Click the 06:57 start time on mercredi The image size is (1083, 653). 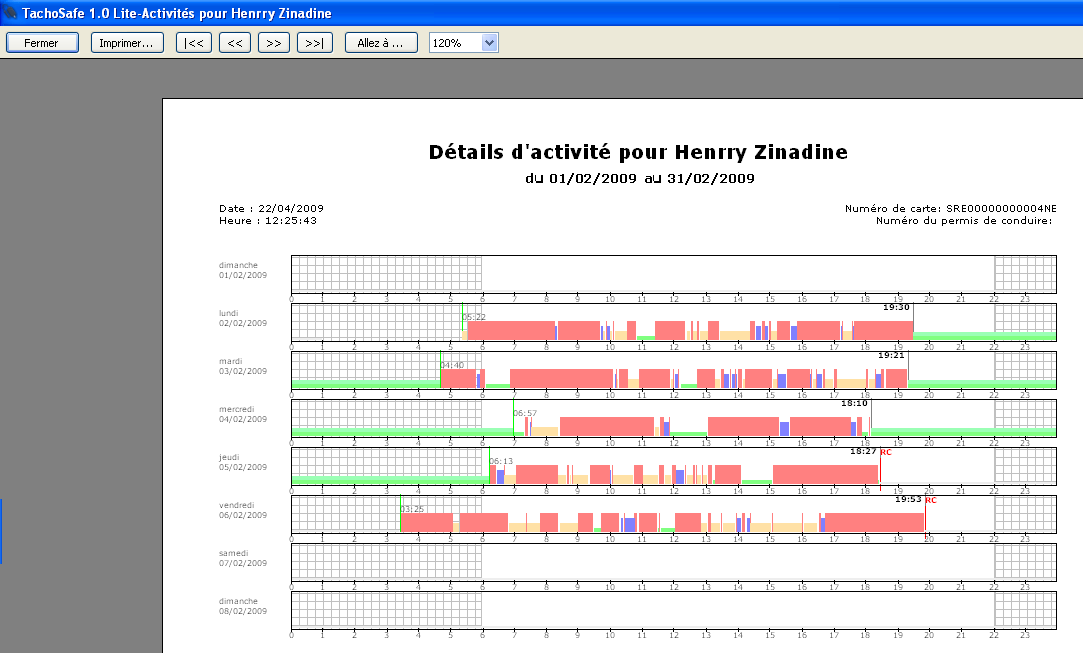(525, 413)
